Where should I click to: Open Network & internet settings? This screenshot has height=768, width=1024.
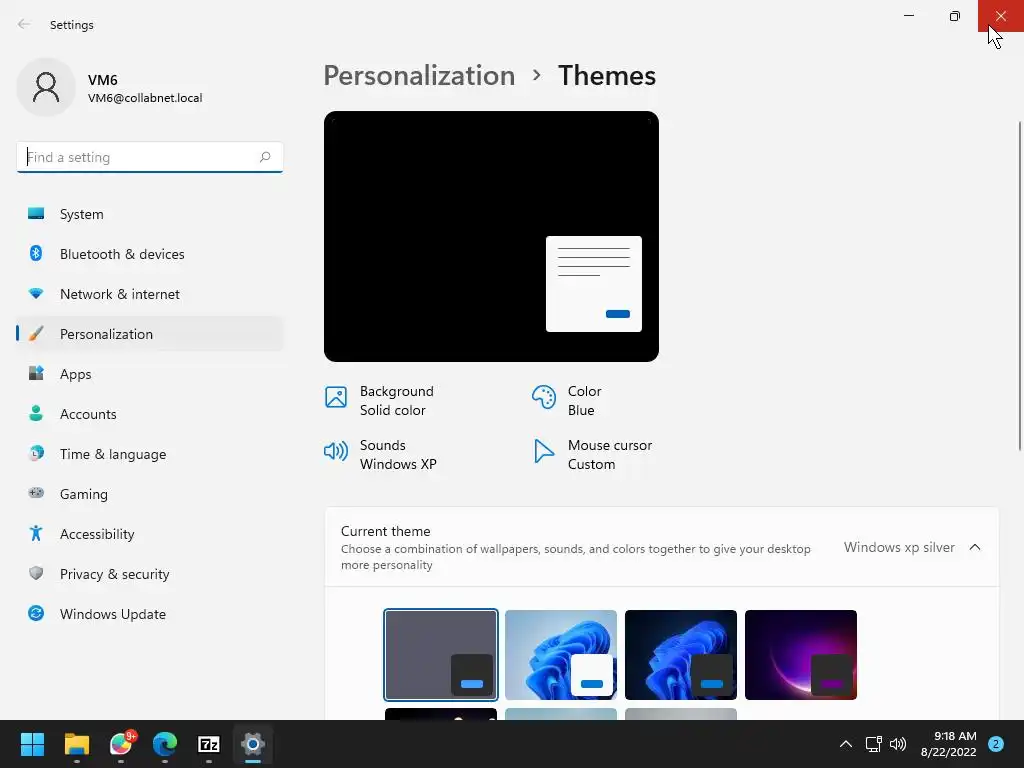click(x=150, y=294)
